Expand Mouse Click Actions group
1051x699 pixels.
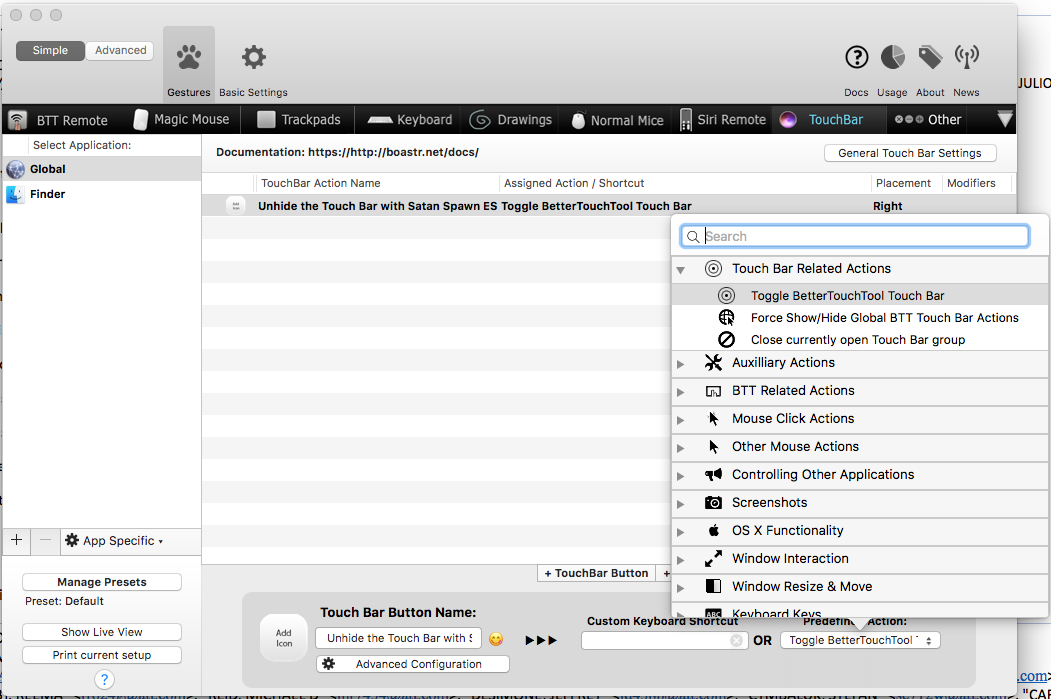pyautogui.click(x=681, y=420)
